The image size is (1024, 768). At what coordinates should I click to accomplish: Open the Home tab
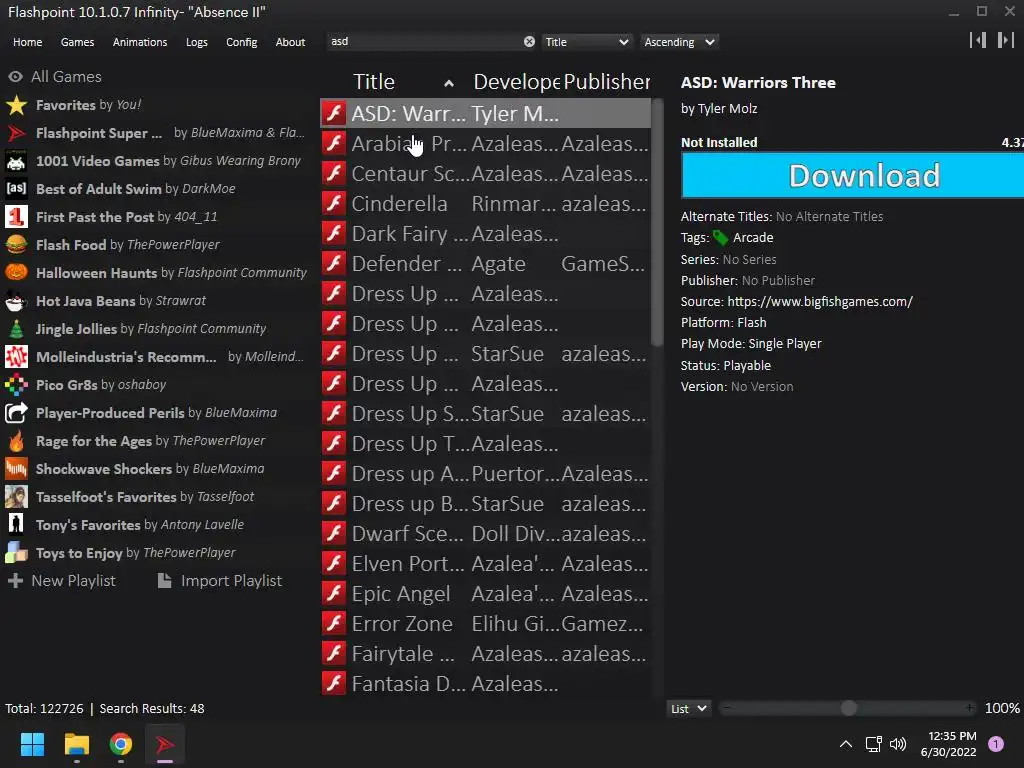point(27,42)
